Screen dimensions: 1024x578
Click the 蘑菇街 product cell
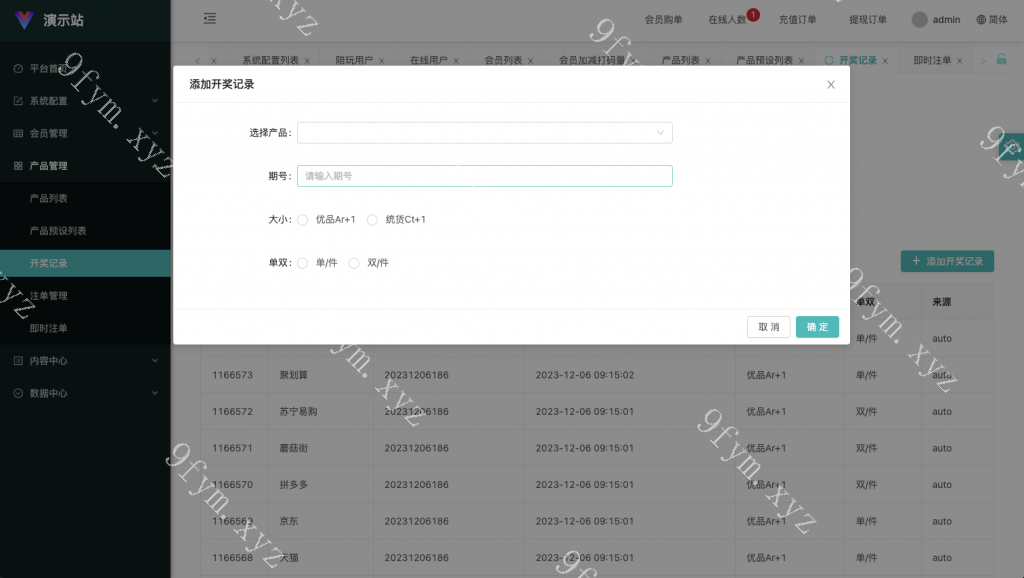point(293,448)
